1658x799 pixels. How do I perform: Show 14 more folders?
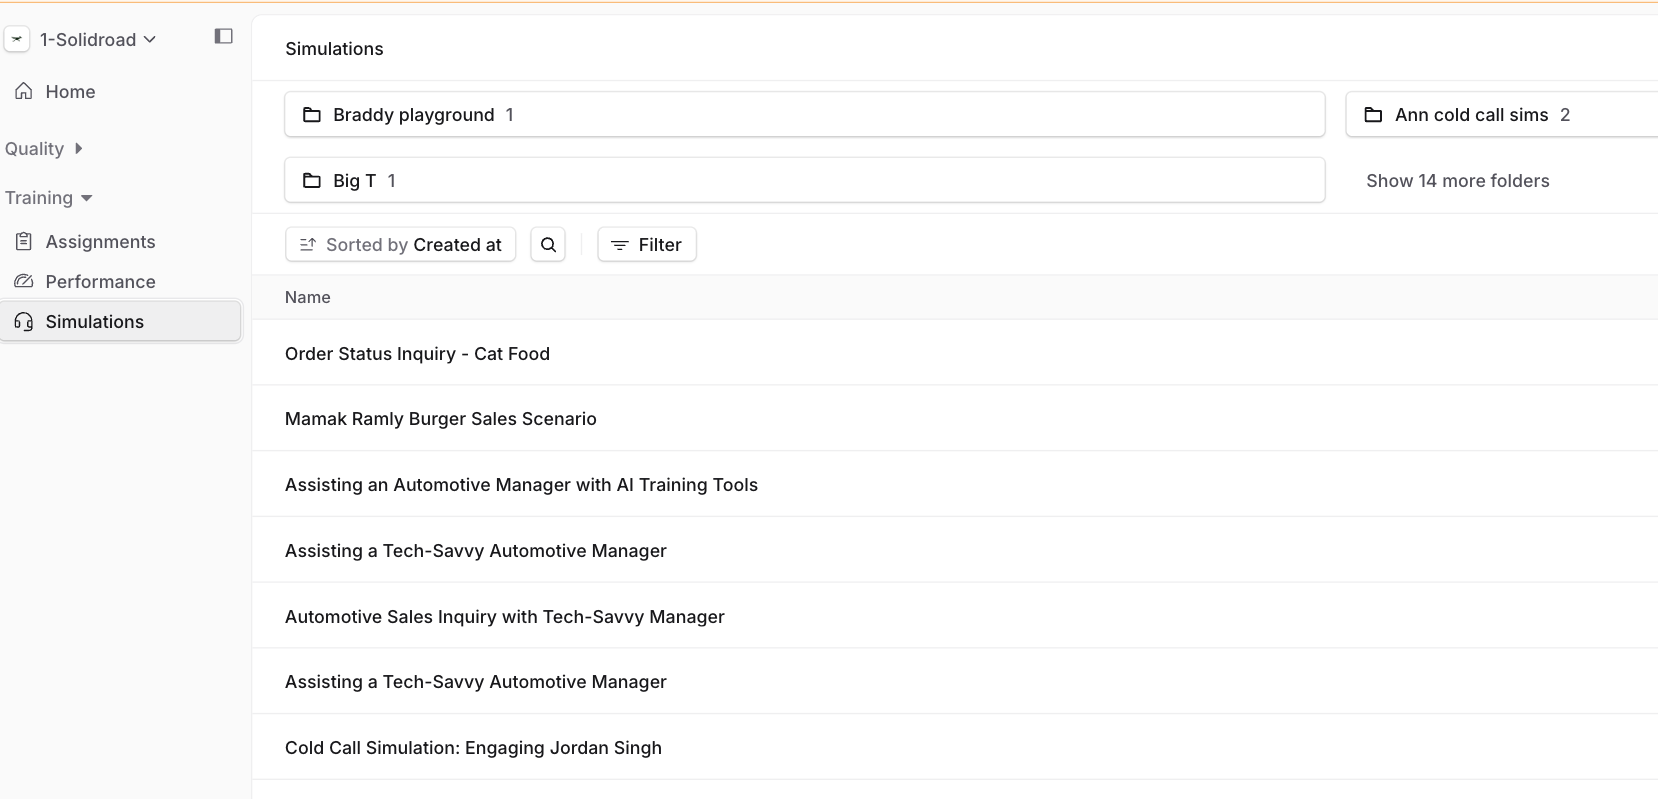click(1457, 181)
